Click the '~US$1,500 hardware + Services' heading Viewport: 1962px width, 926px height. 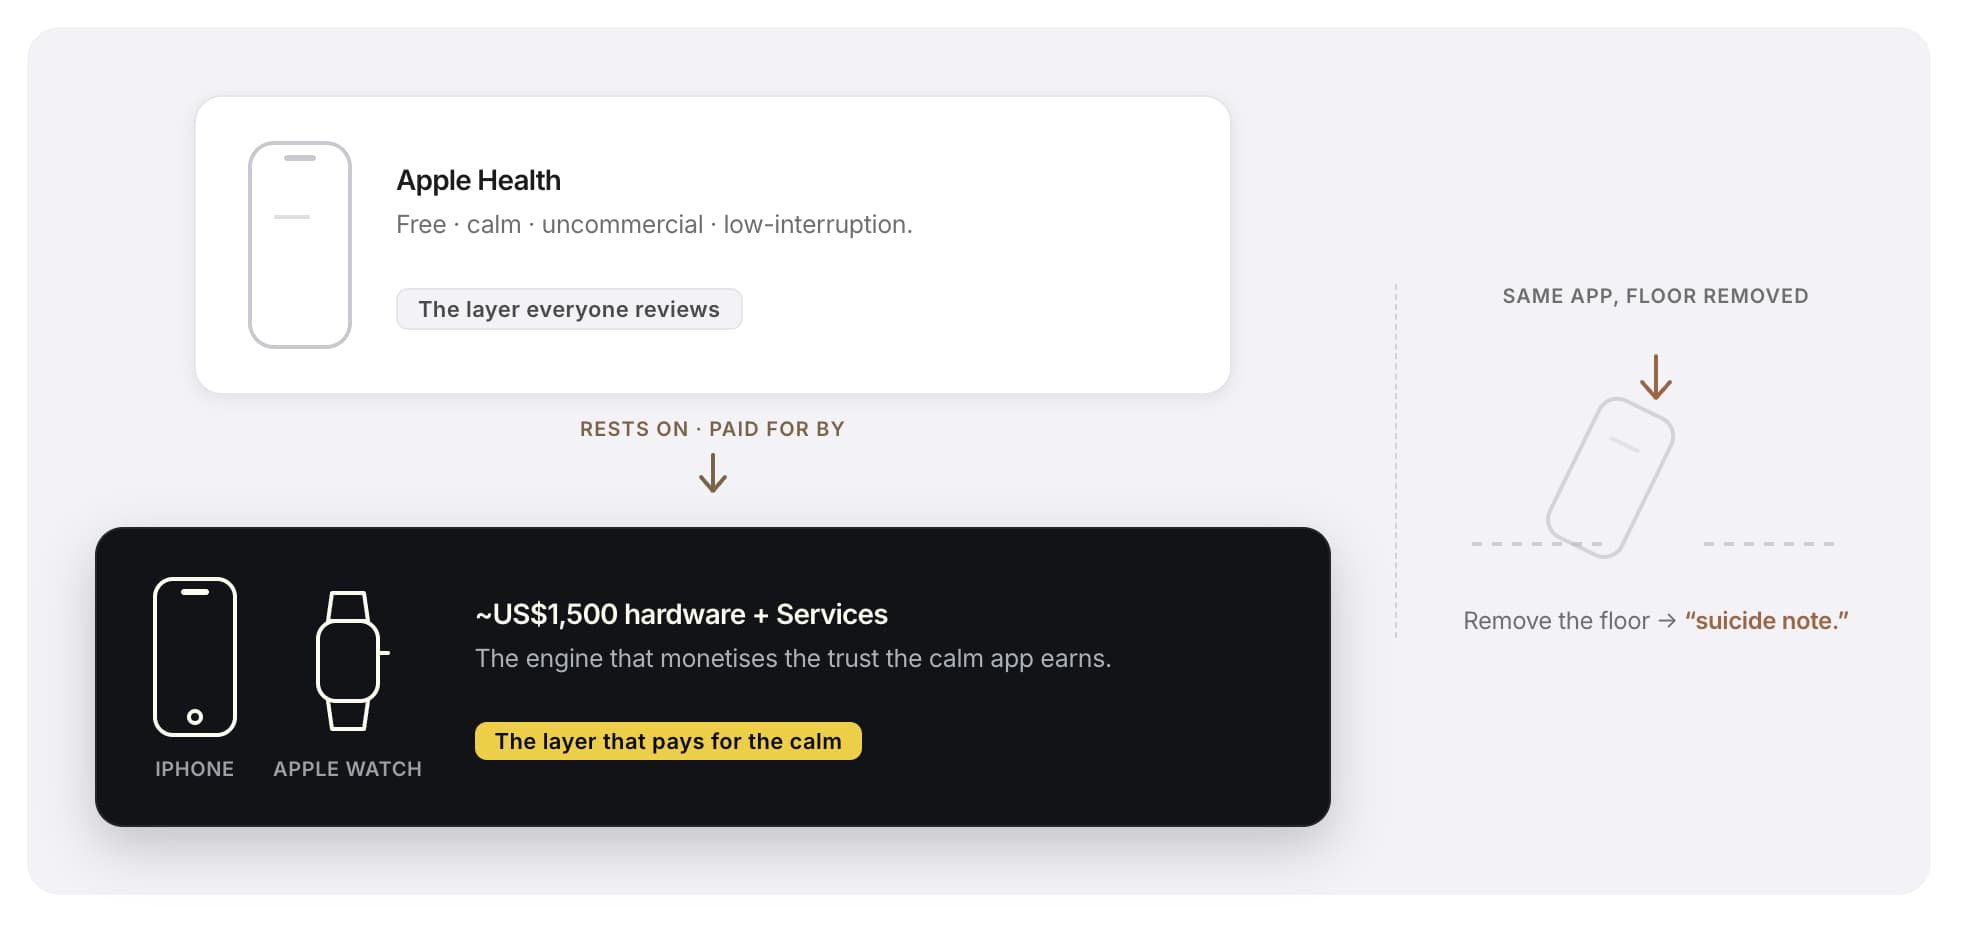click(x=681, y=614)
